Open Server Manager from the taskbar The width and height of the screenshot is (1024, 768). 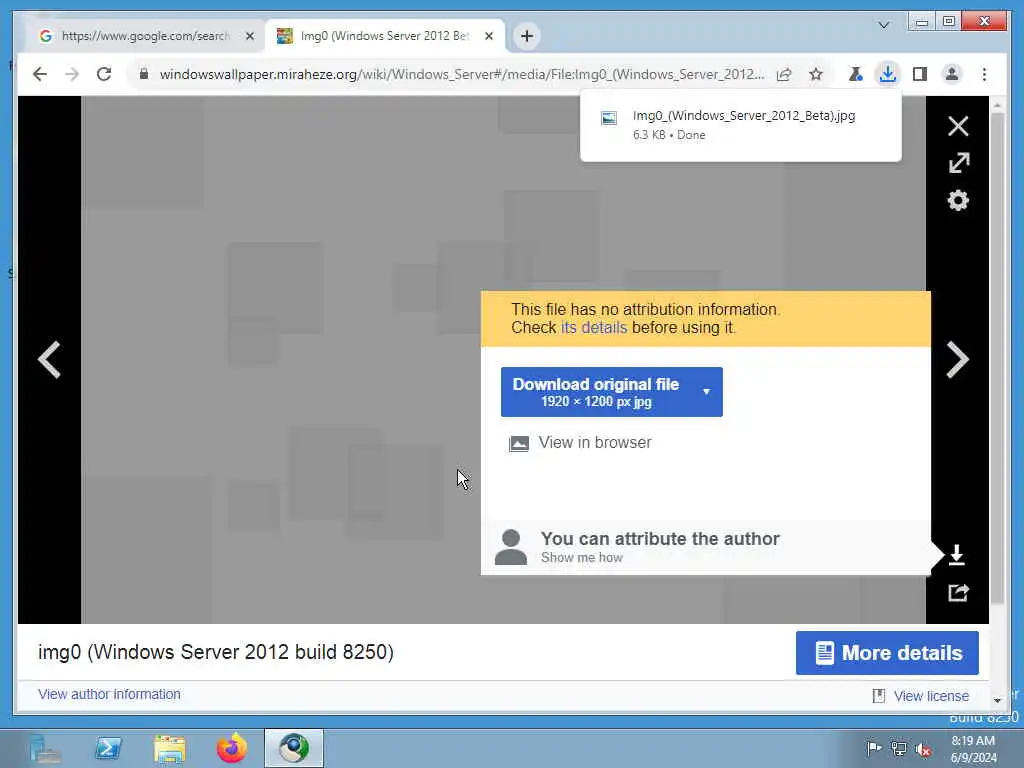click(45, 748)
